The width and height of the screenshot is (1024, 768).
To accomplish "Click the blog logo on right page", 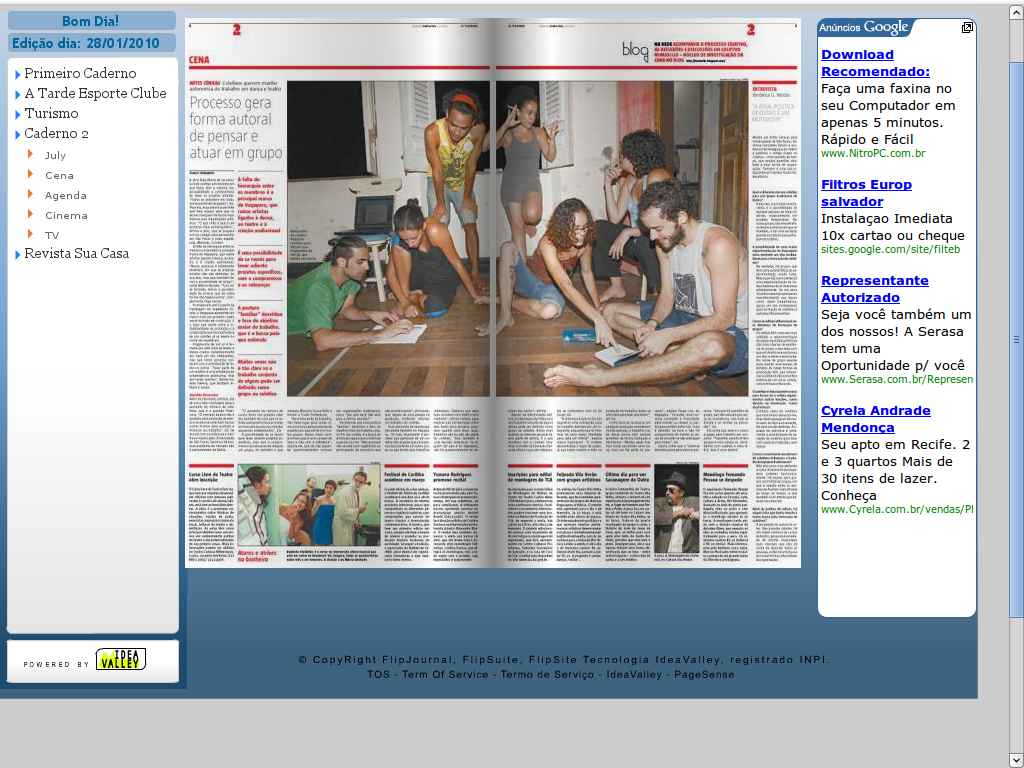I will (x=635, y=49).
